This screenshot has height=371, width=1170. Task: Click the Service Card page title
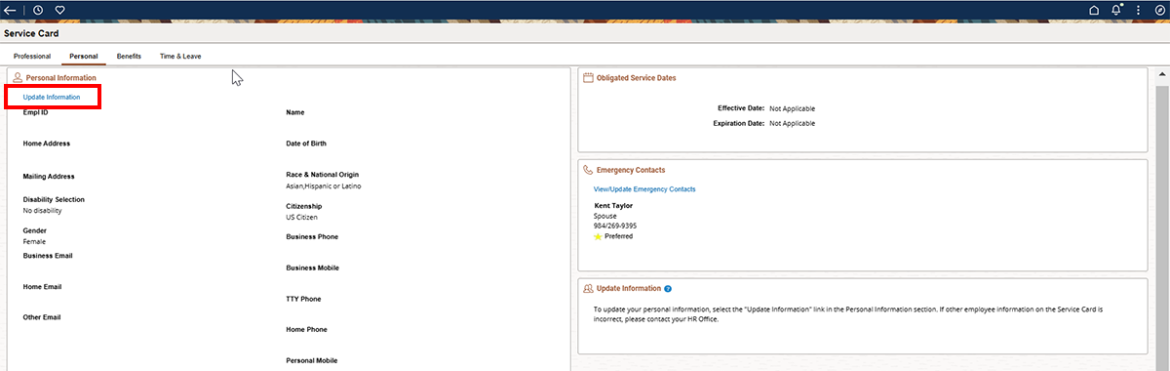(31, 34)
